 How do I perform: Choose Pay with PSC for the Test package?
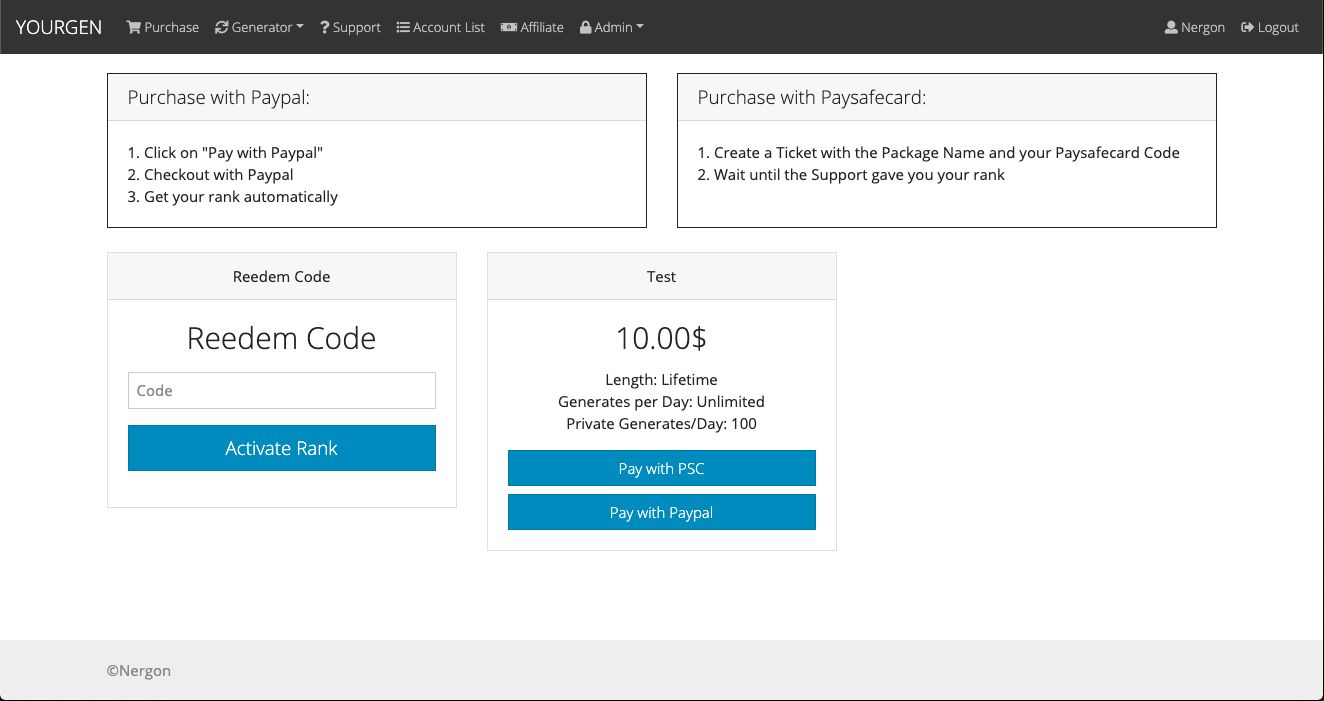point(661,468)
